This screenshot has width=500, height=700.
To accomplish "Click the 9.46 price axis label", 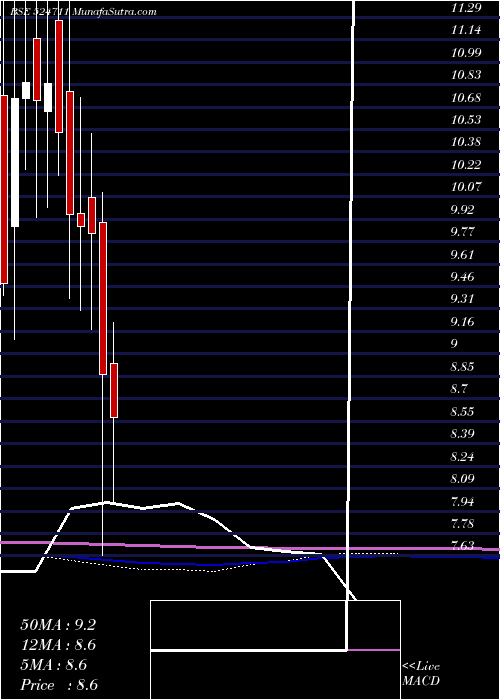I will click(x=463, y=277).
